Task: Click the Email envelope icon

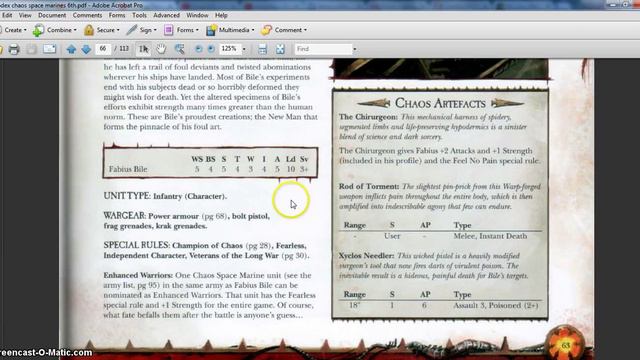Action: 49,49
